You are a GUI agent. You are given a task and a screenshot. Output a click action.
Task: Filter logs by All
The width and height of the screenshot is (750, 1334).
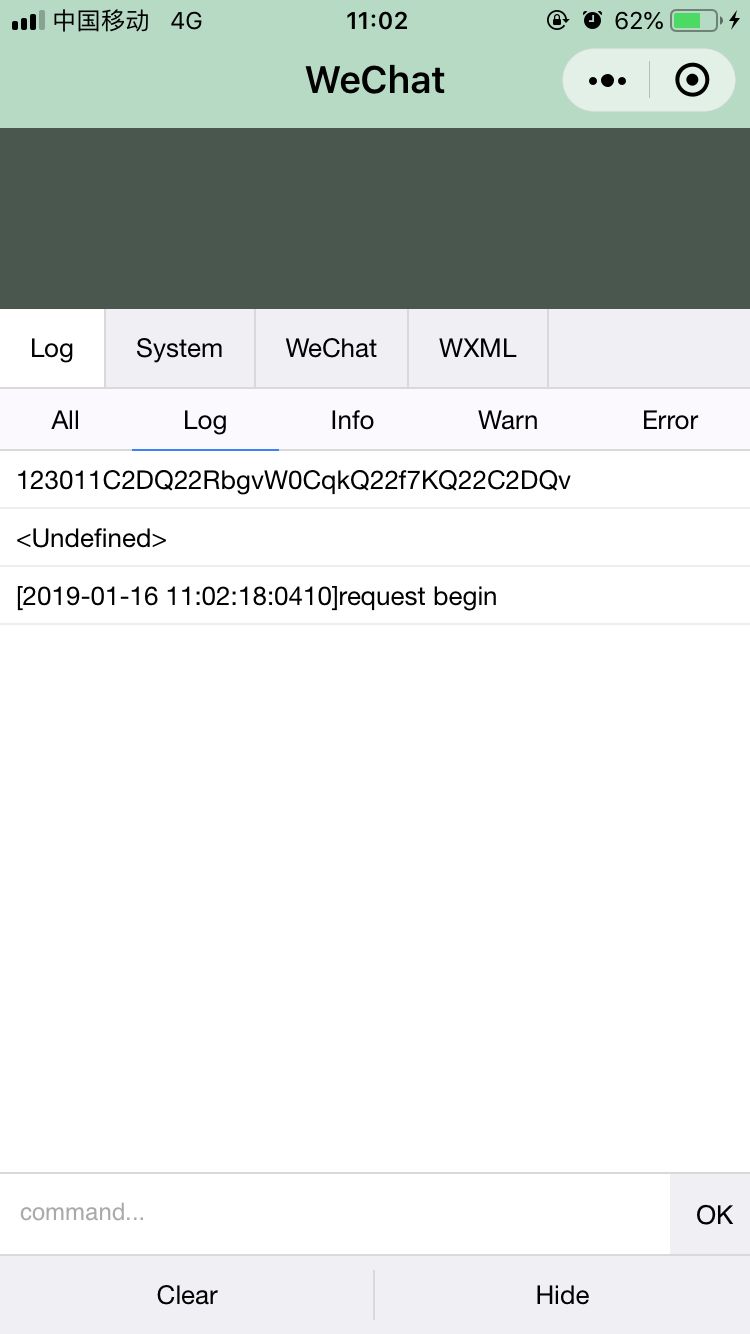[65, 420]
